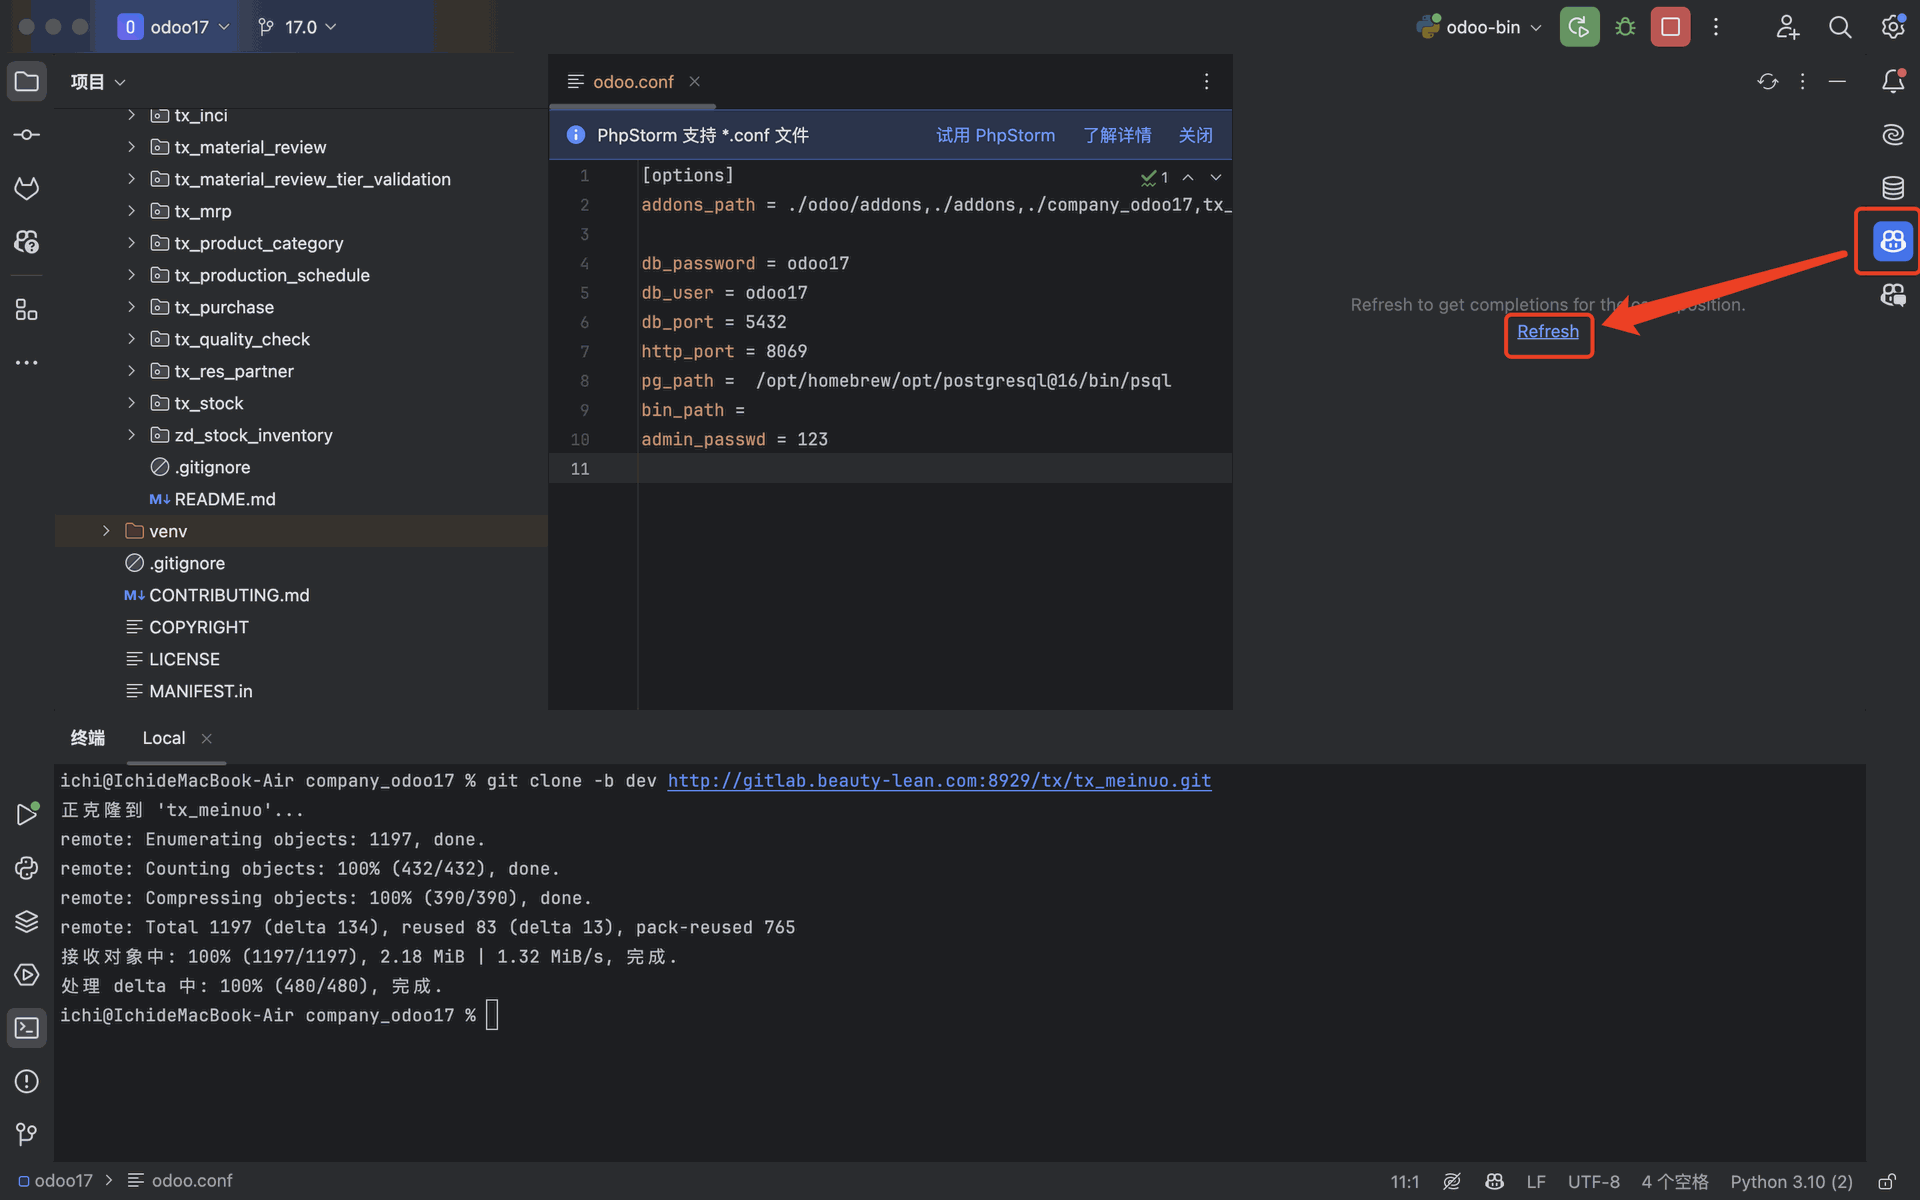
Task: Open the Notifications bell
Action: 1893,81
